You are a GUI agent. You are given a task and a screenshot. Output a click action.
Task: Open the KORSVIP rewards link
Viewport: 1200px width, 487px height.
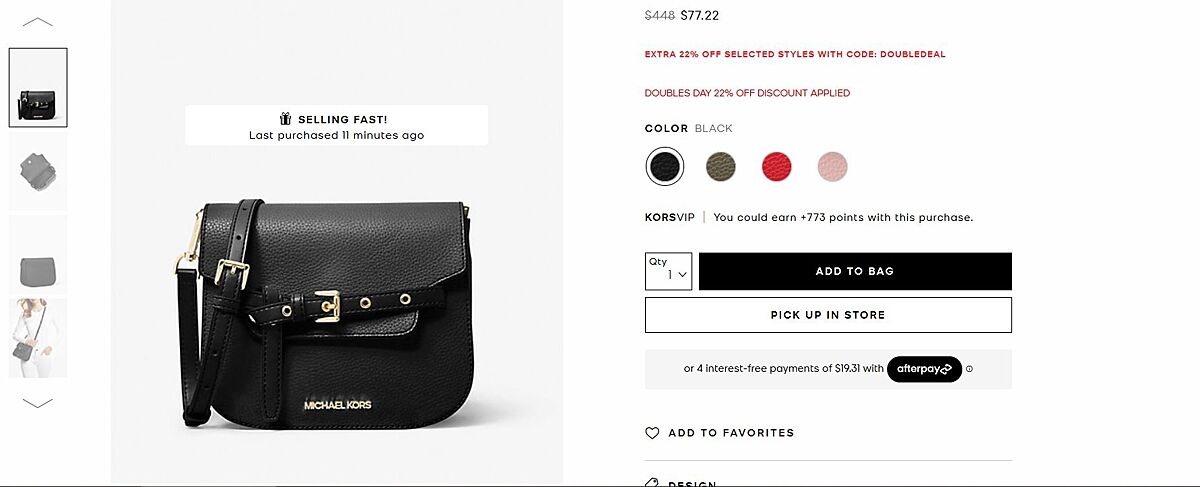670,217
